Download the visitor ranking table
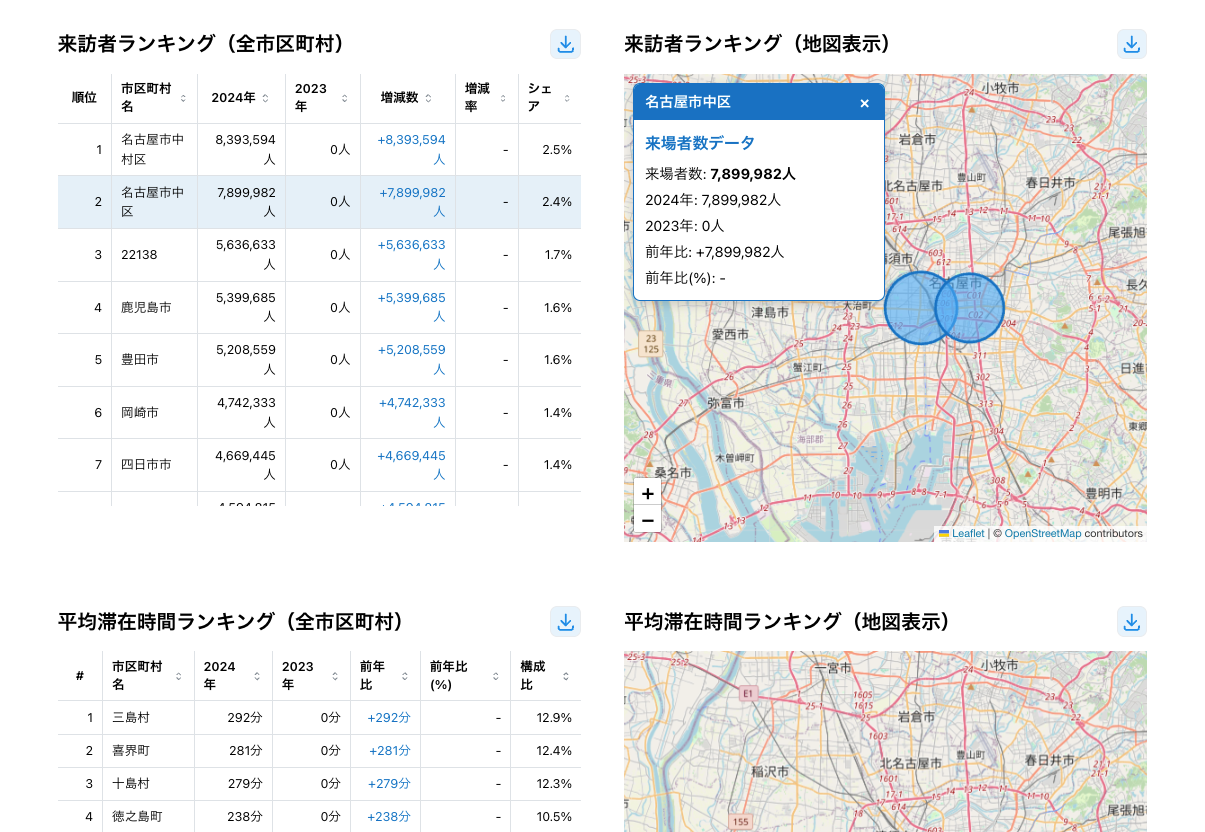The height and width of the screenshot is (832, 1205). click(x=565, y=44)
